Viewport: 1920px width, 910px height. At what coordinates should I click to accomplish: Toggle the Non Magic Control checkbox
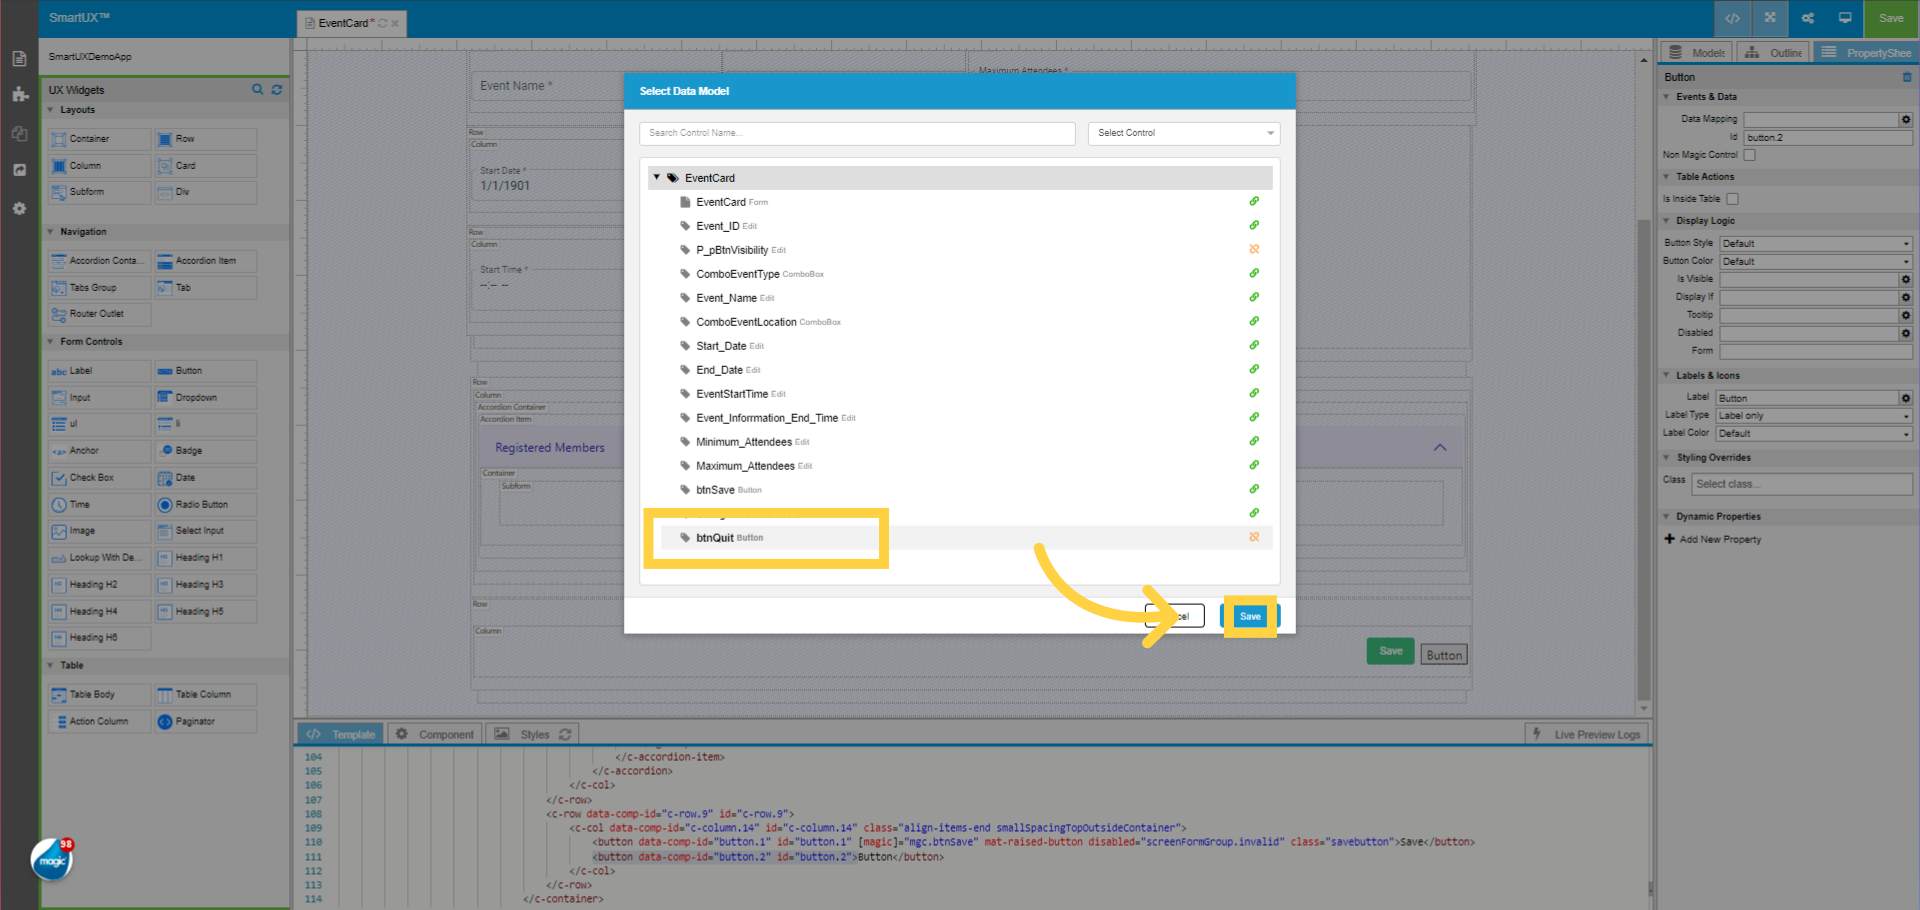[1749, 155]
